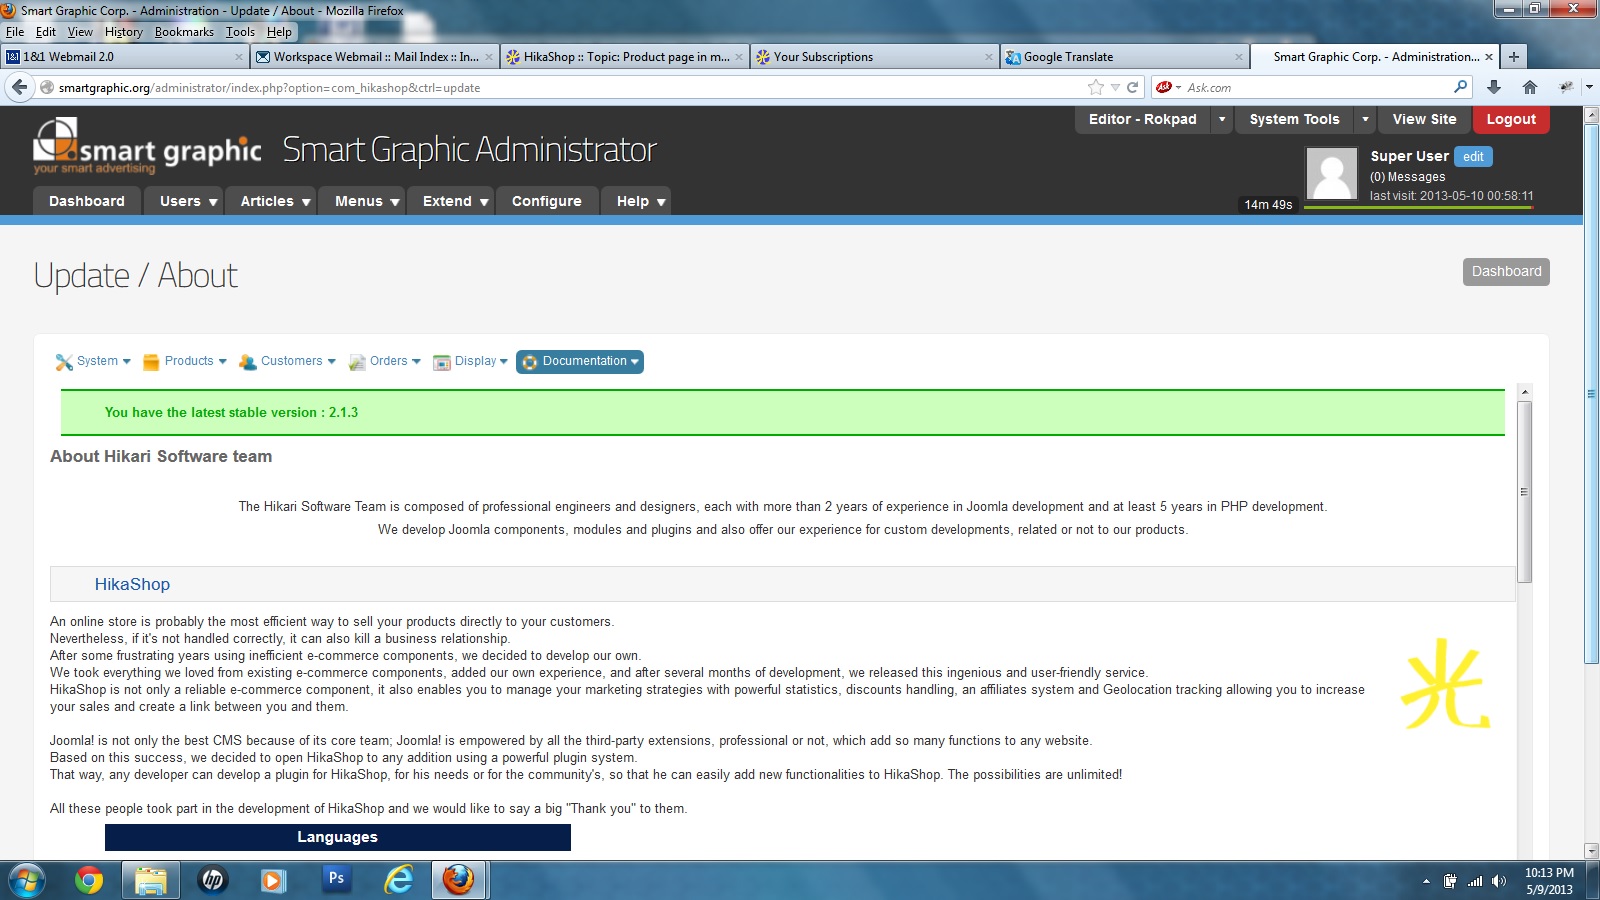
Task: Click the gray Dashboard button near the title
Action: coord(1506,271)
